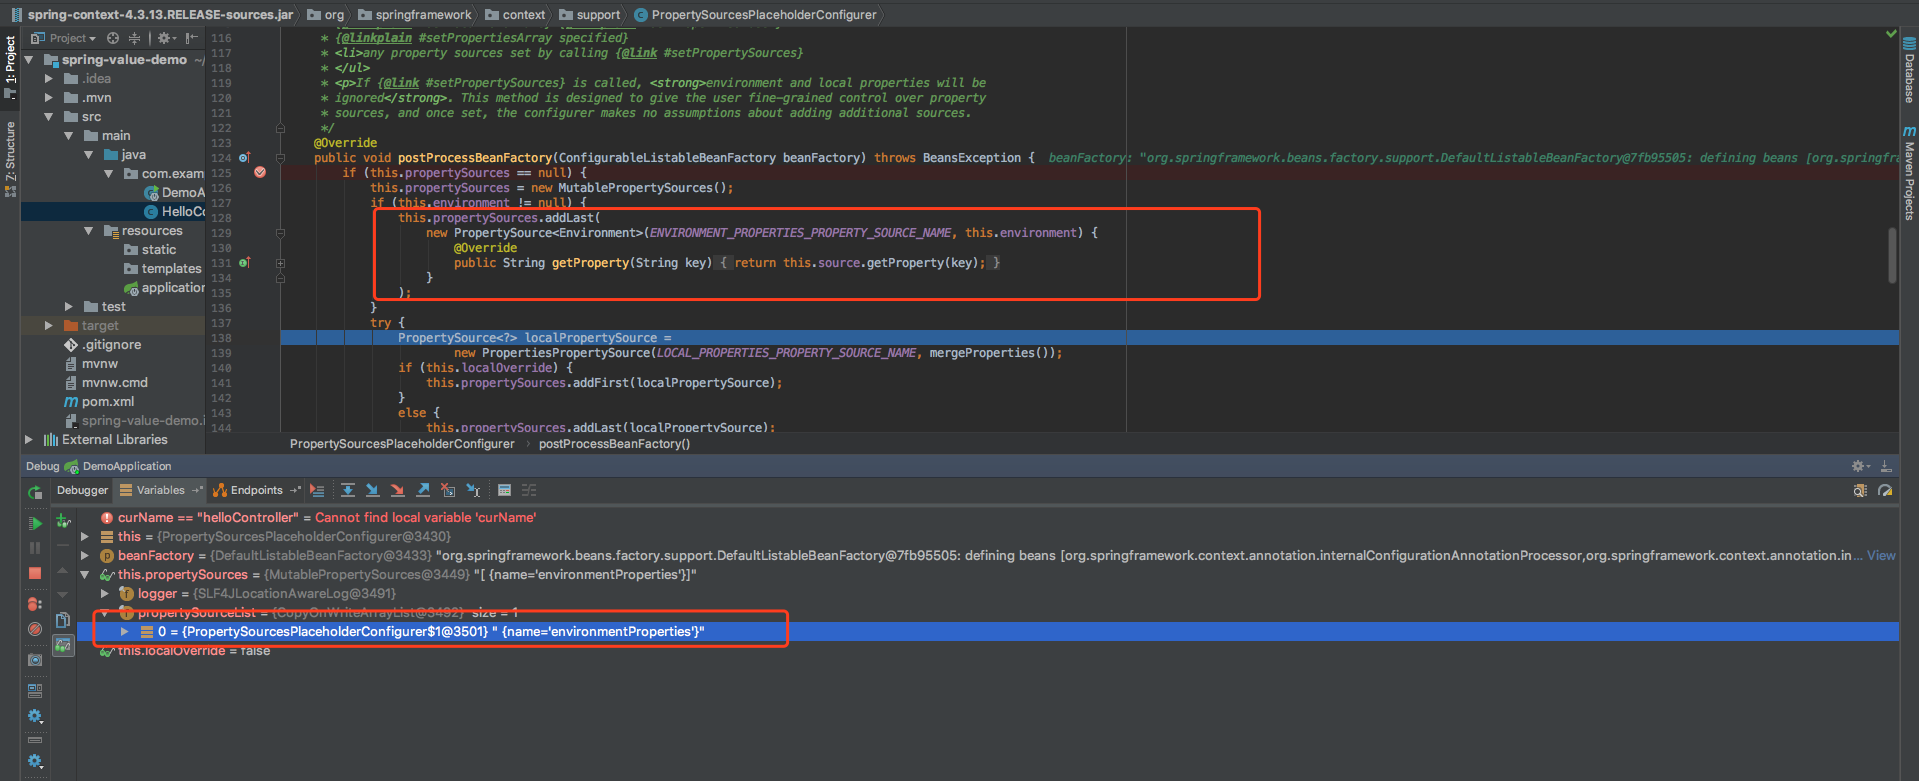Viewport: 1919px width, 781px height.
Task: Stop the debug session with red square
Action: (x=35, y=573)
